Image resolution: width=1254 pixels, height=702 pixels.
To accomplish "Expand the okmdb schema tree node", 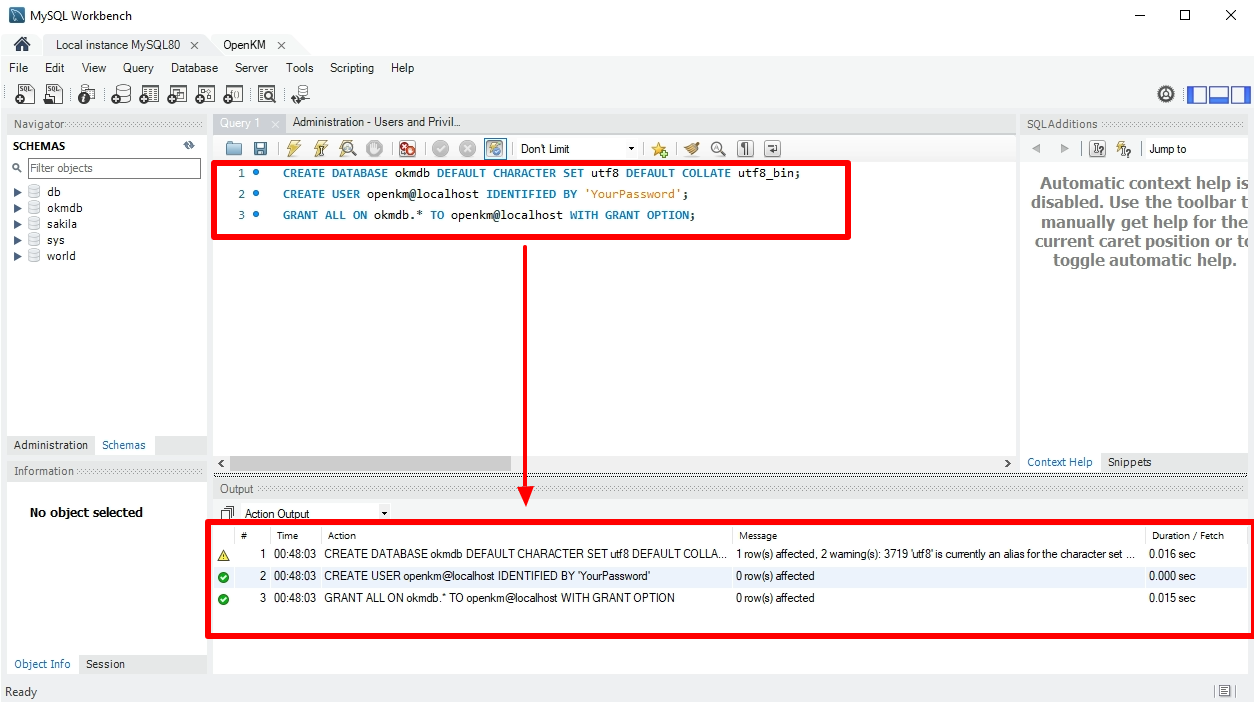I will click(18, 208).
